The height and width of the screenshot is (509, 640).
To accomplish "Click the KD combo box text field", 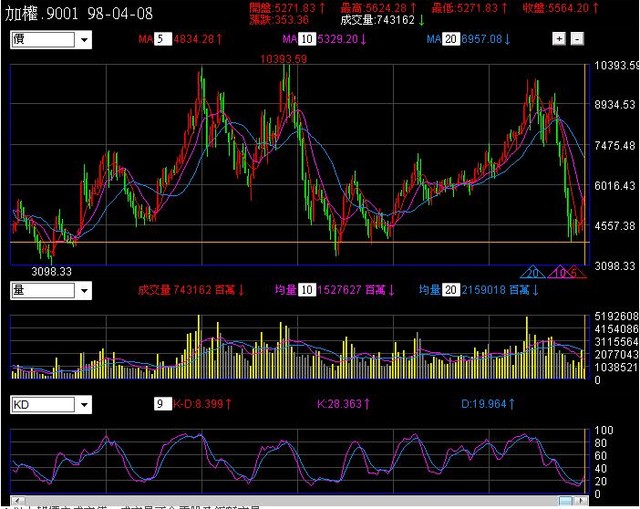I will coord(43,405).
